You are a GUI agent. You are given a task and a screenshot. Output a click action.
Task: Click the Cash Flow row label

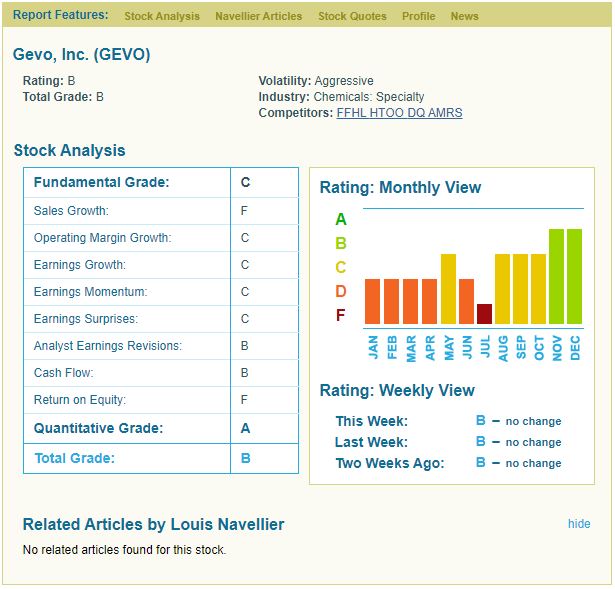click(64, 373)
